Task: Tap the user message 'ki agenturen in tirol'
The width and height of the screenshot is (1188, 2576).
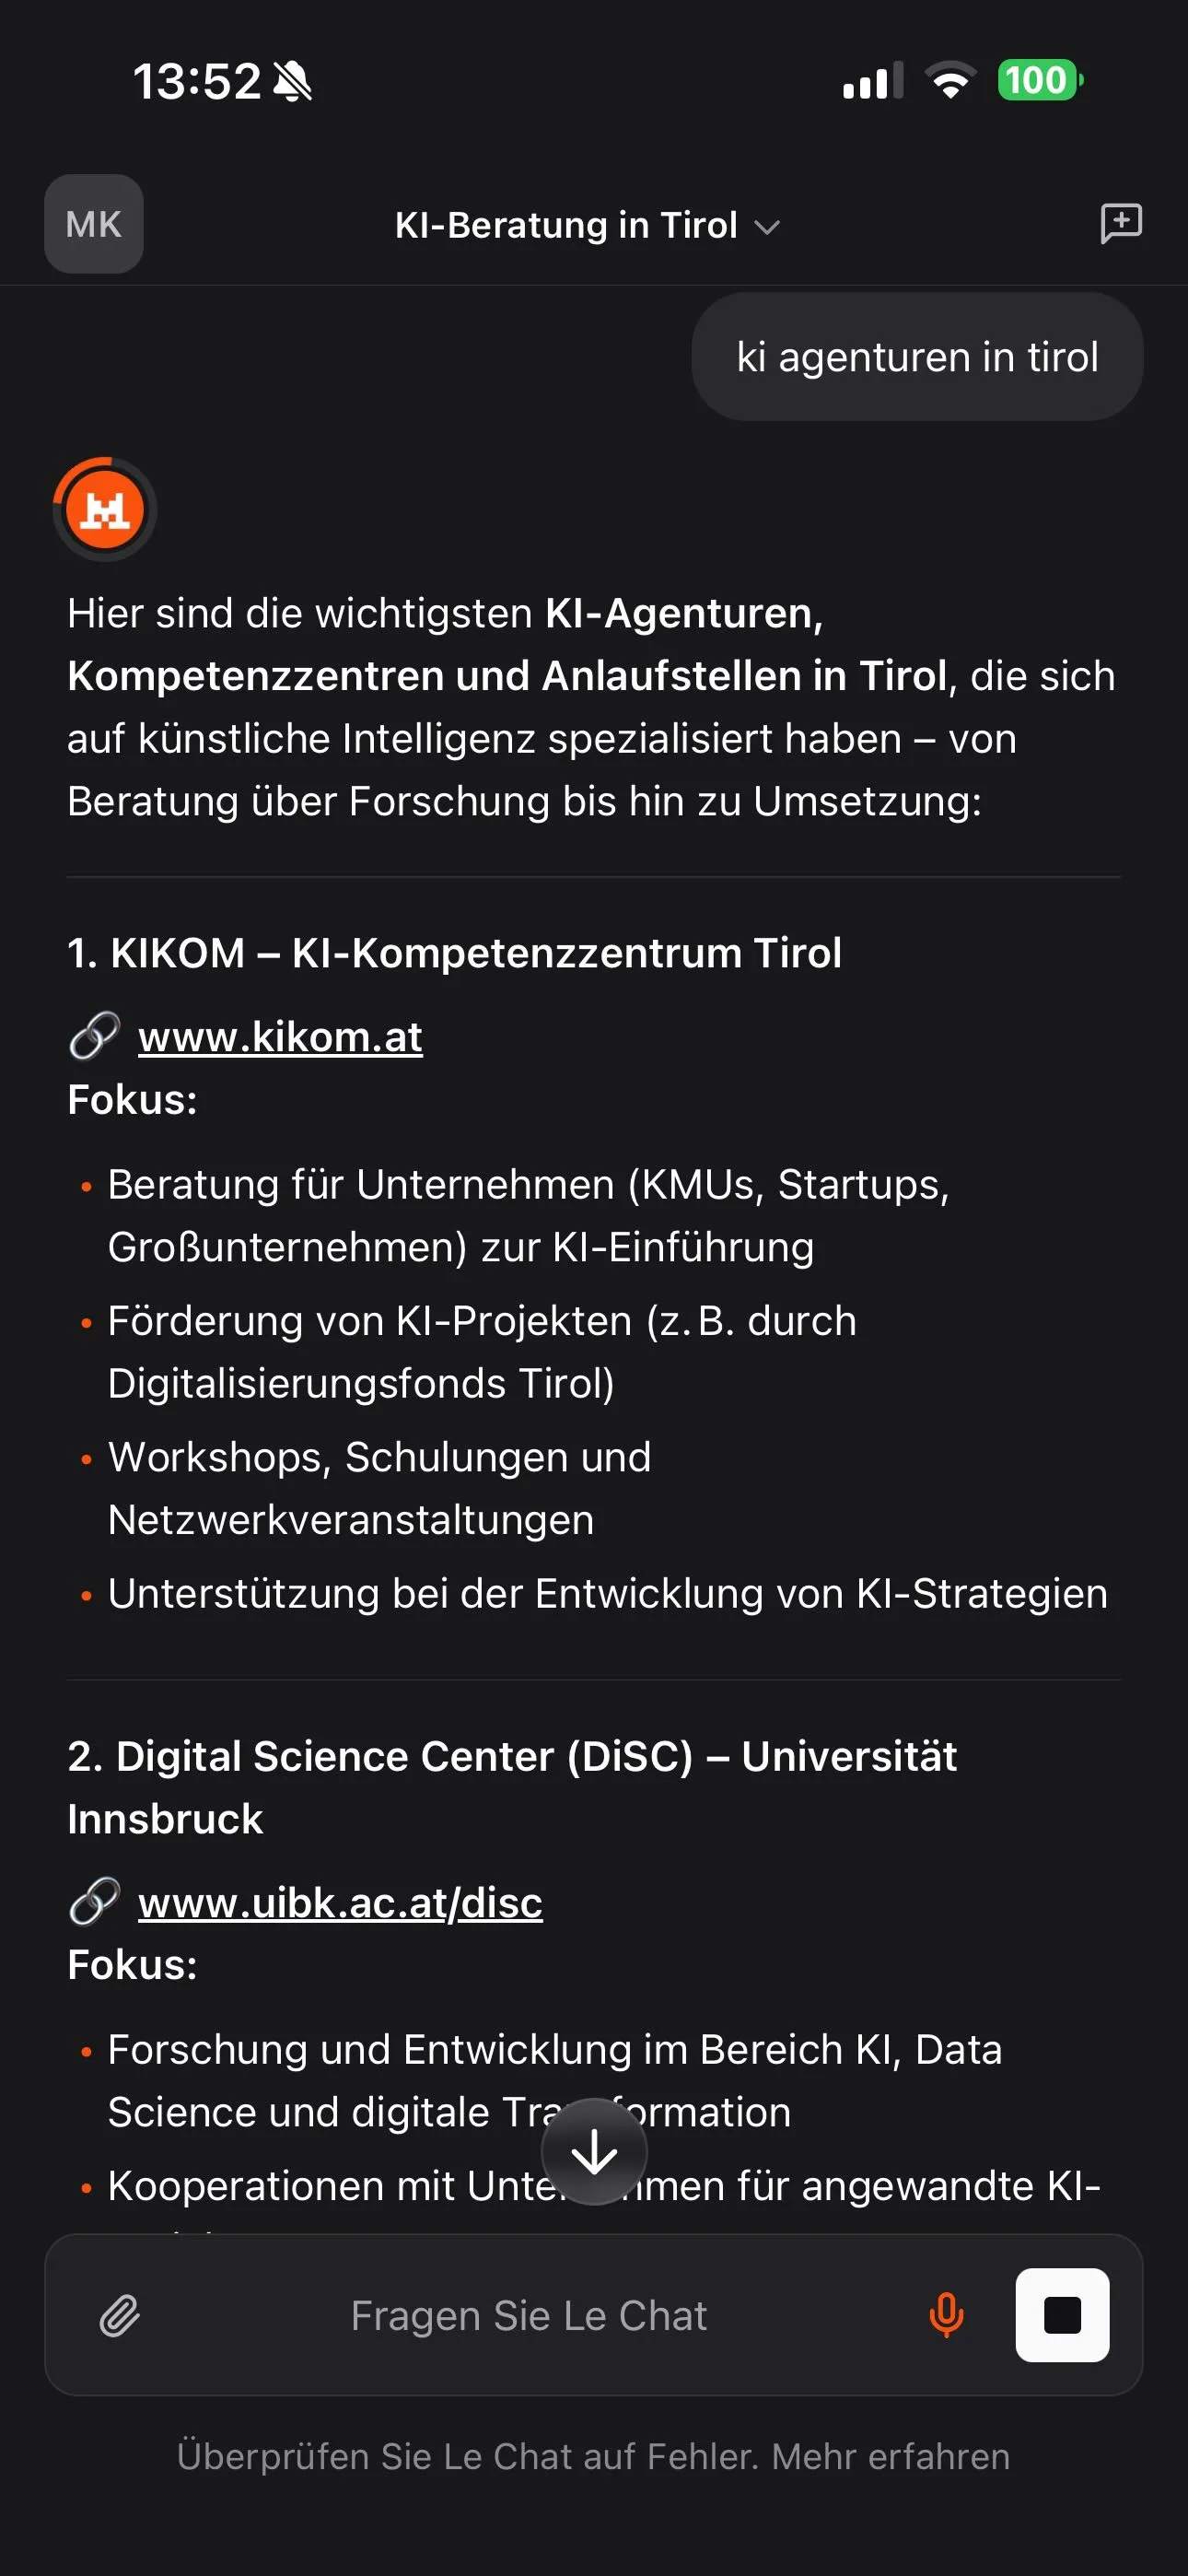Action: 917,357
